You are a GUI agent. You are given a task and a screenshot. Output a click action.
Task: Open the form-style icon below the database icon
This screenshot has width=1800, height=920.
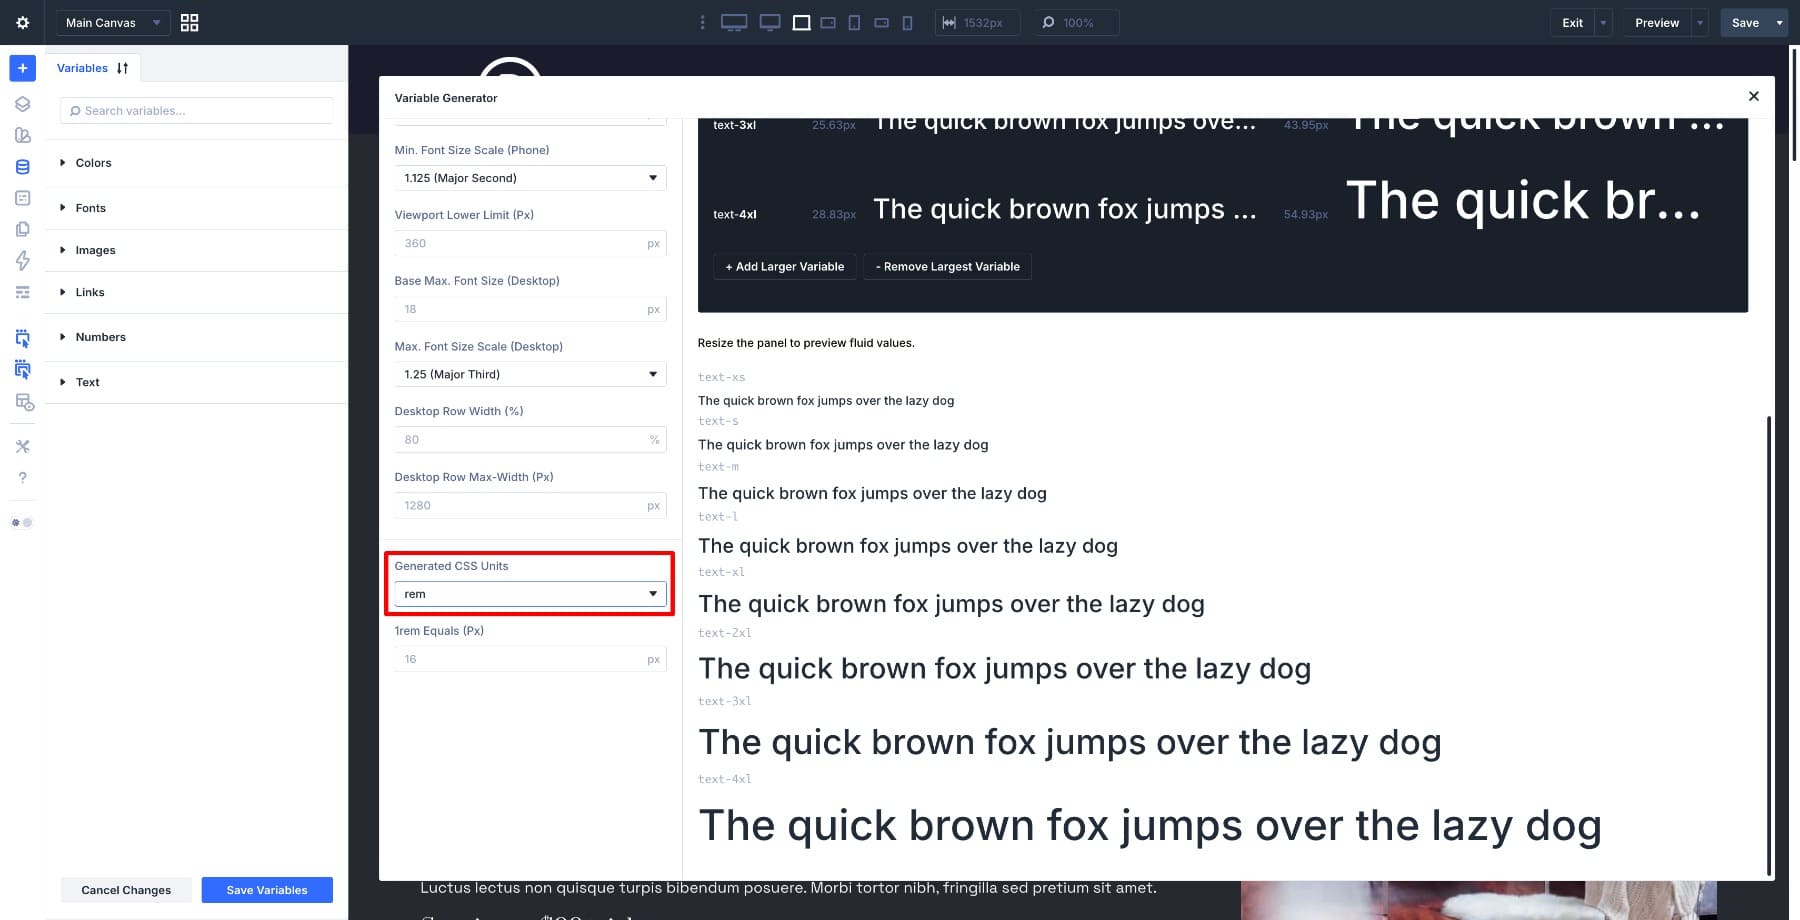[x=22, y=198]
